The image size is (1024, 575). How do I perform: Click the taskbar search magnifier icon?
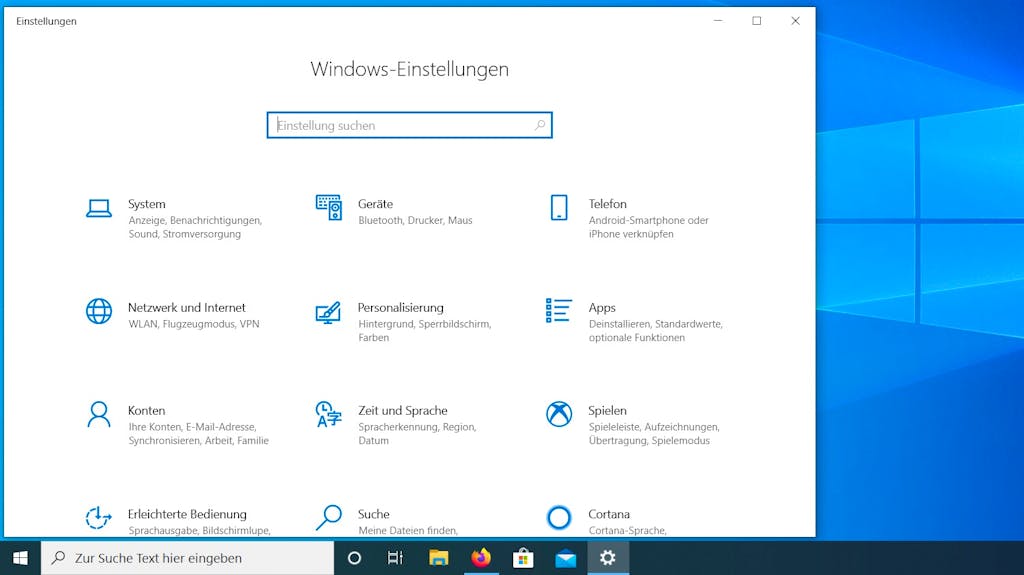tap(58, 557)
